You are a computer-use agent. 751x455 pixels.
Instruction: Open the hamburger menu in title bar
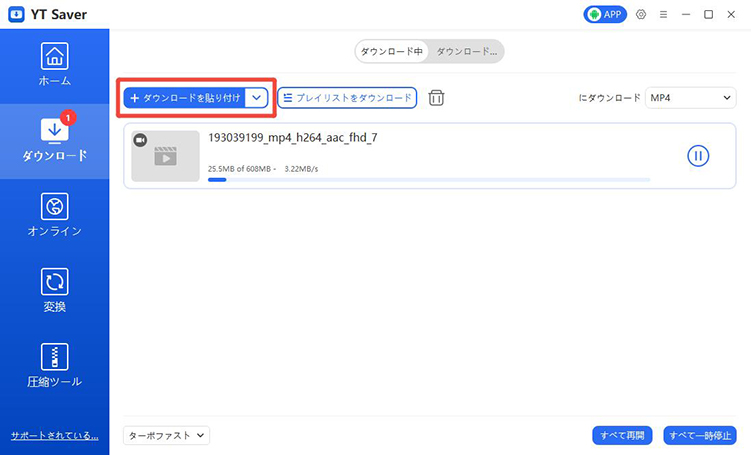coord(663,14)
